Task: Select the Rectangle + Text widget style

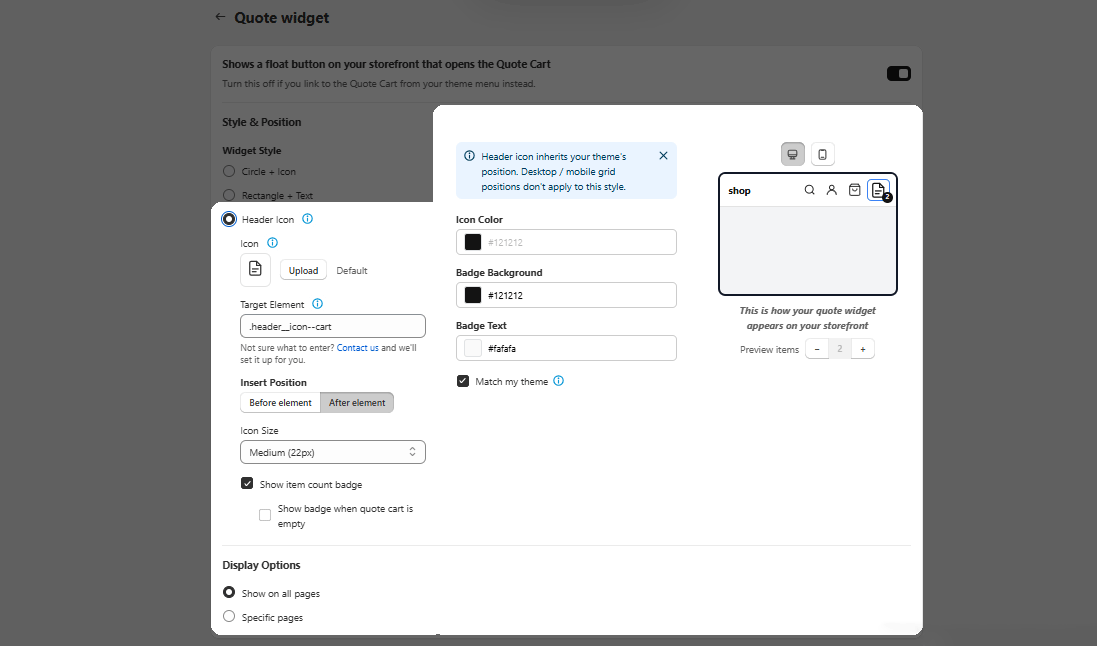Action: pyautogui.click(x=229, y=195)
